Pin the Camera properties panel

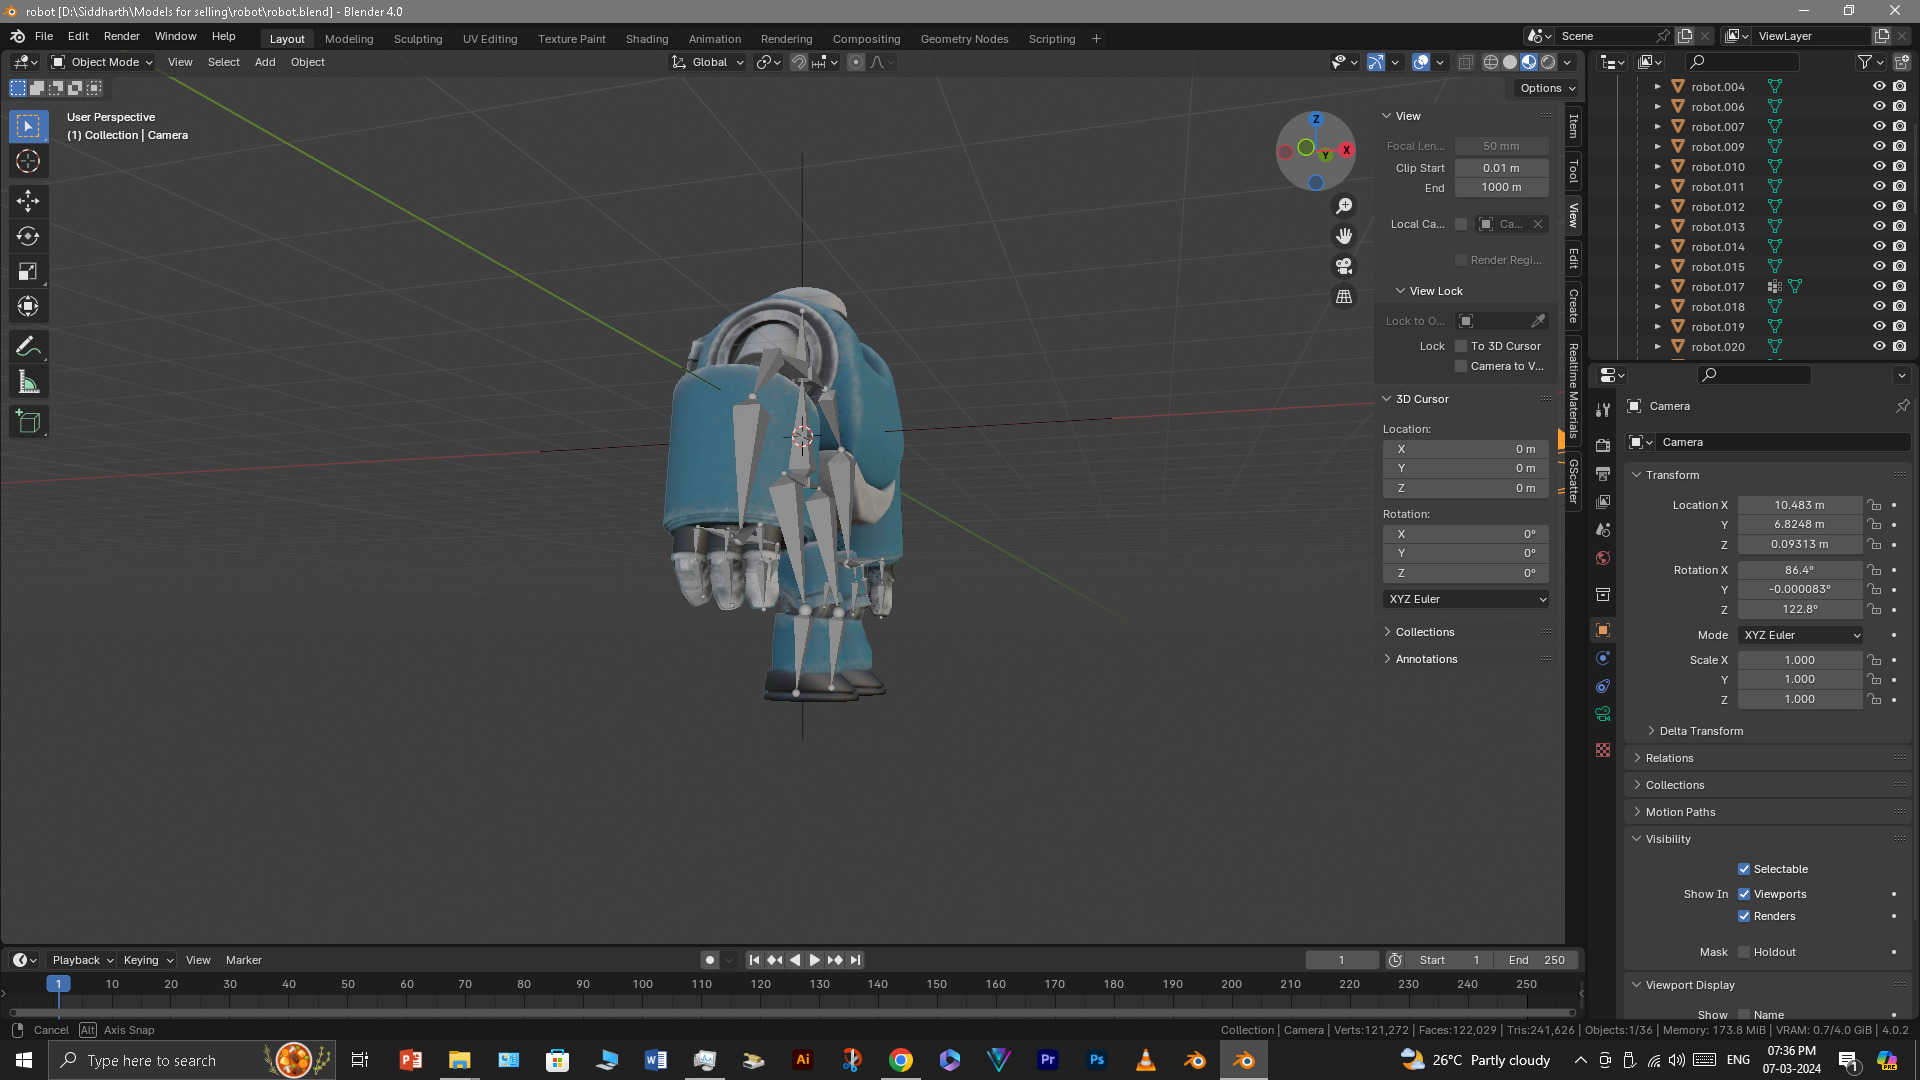click(x=1902, y=406)
